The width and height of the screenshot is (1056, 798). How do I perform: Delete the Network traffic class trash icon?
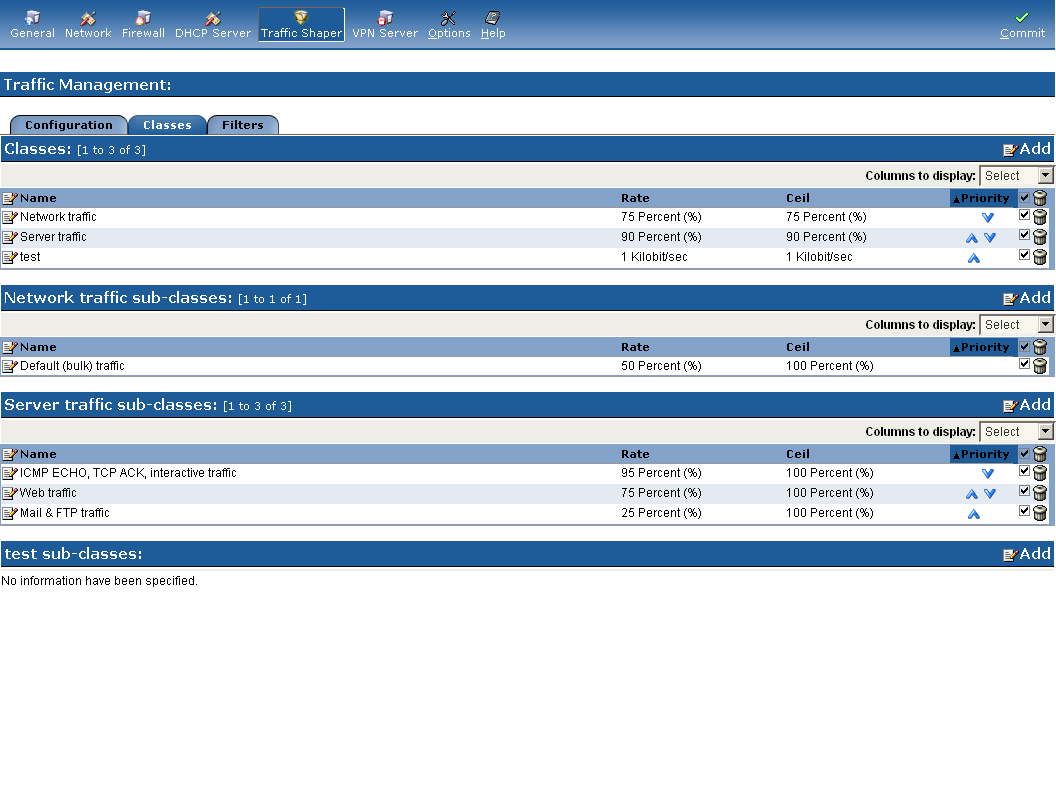[x=1040, y=218]
